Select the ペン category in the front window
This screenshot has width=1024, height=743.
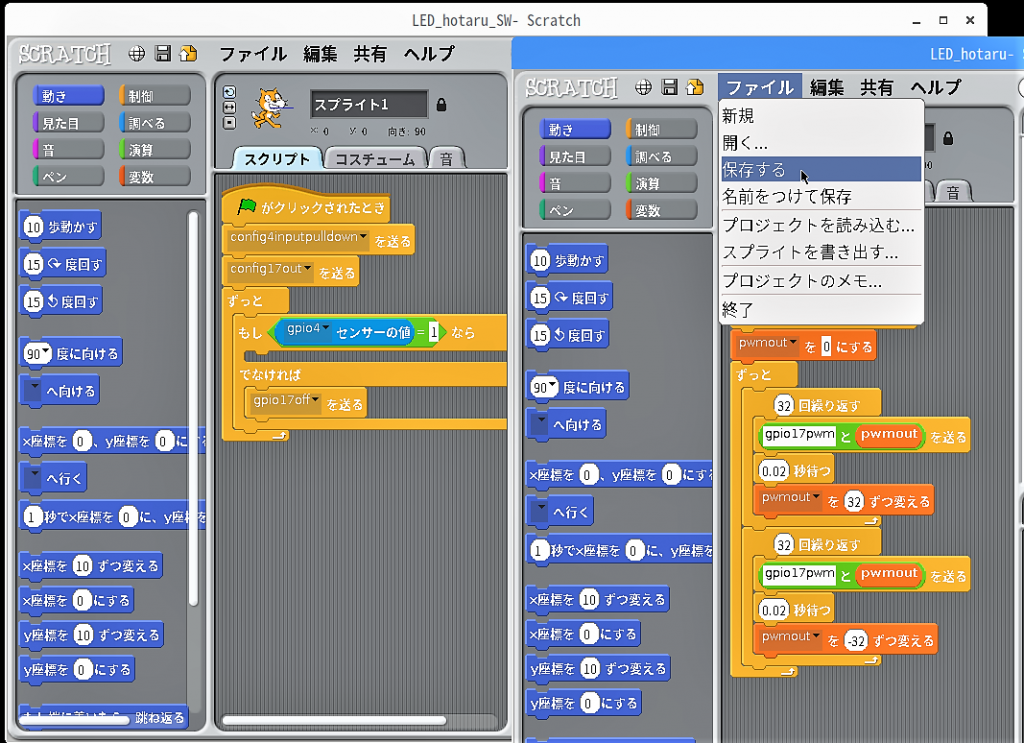(x=575, y=210)
